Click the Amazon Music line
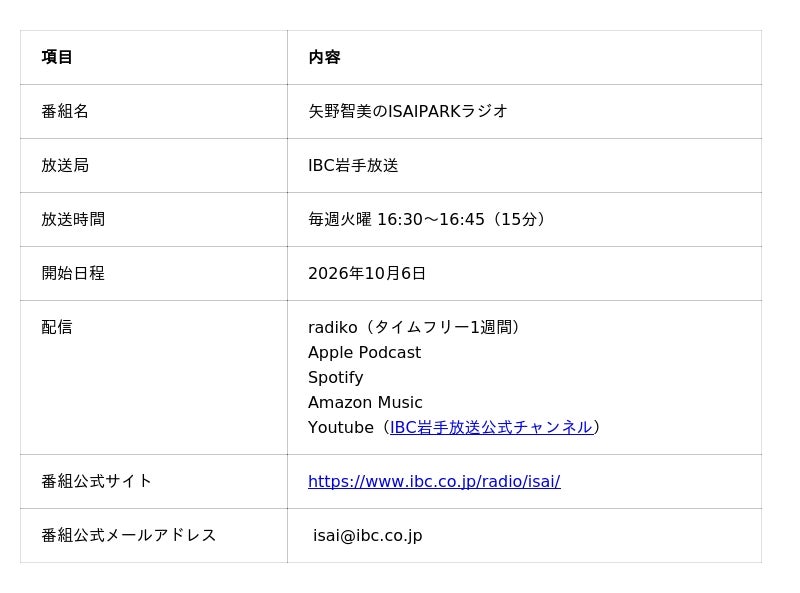 (x=365, y=402)
